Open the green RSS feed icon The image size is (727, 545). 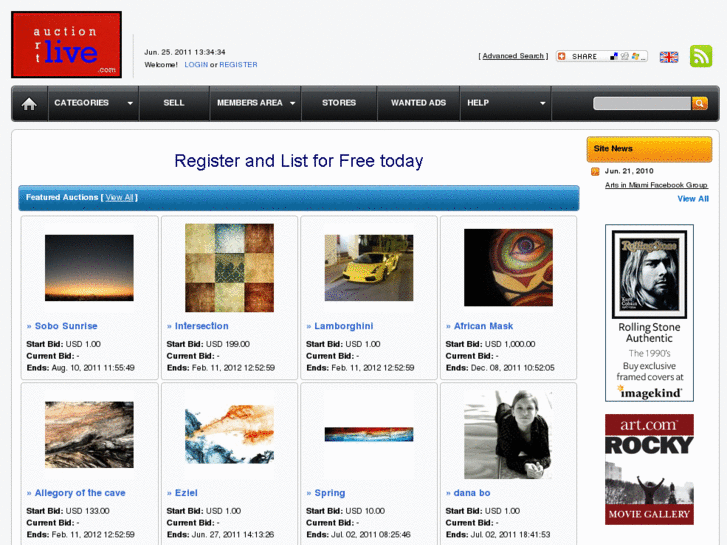click(701, 56)
